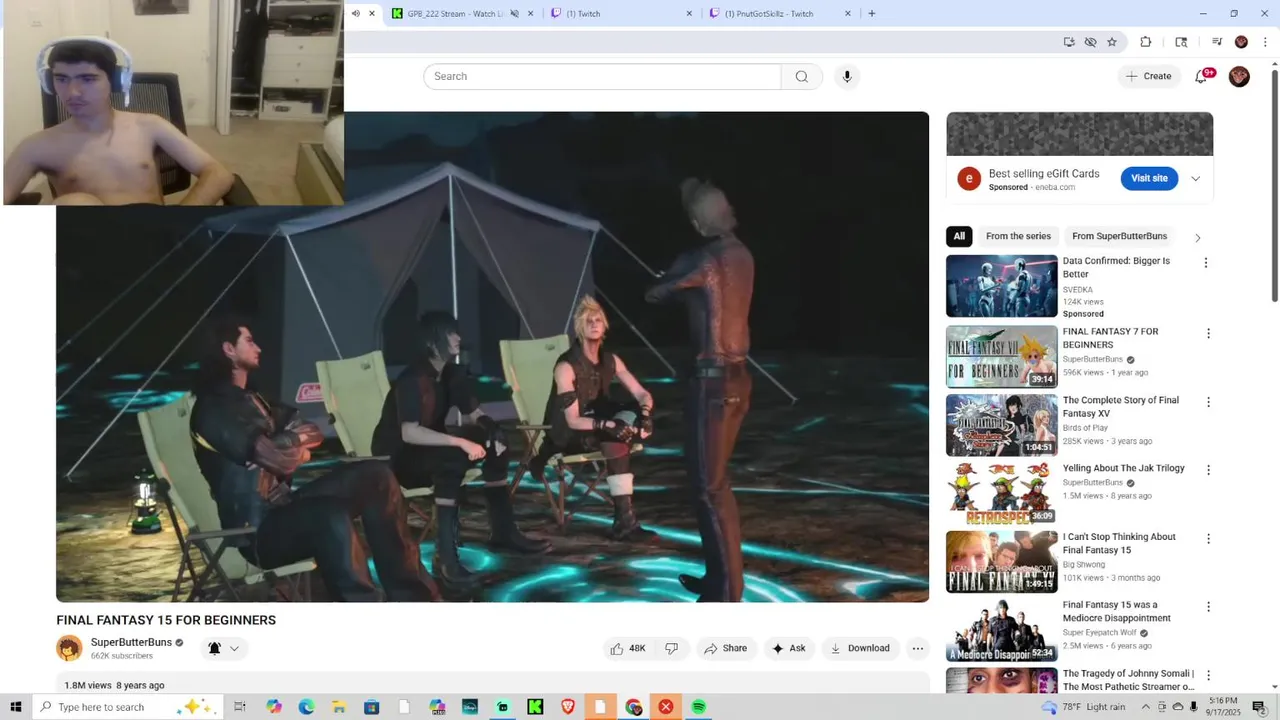Open options for Yelling About The Jak Trilogy
Image resolution: width=1280 pixels, height=720 pixels.
pos(1208,470)
